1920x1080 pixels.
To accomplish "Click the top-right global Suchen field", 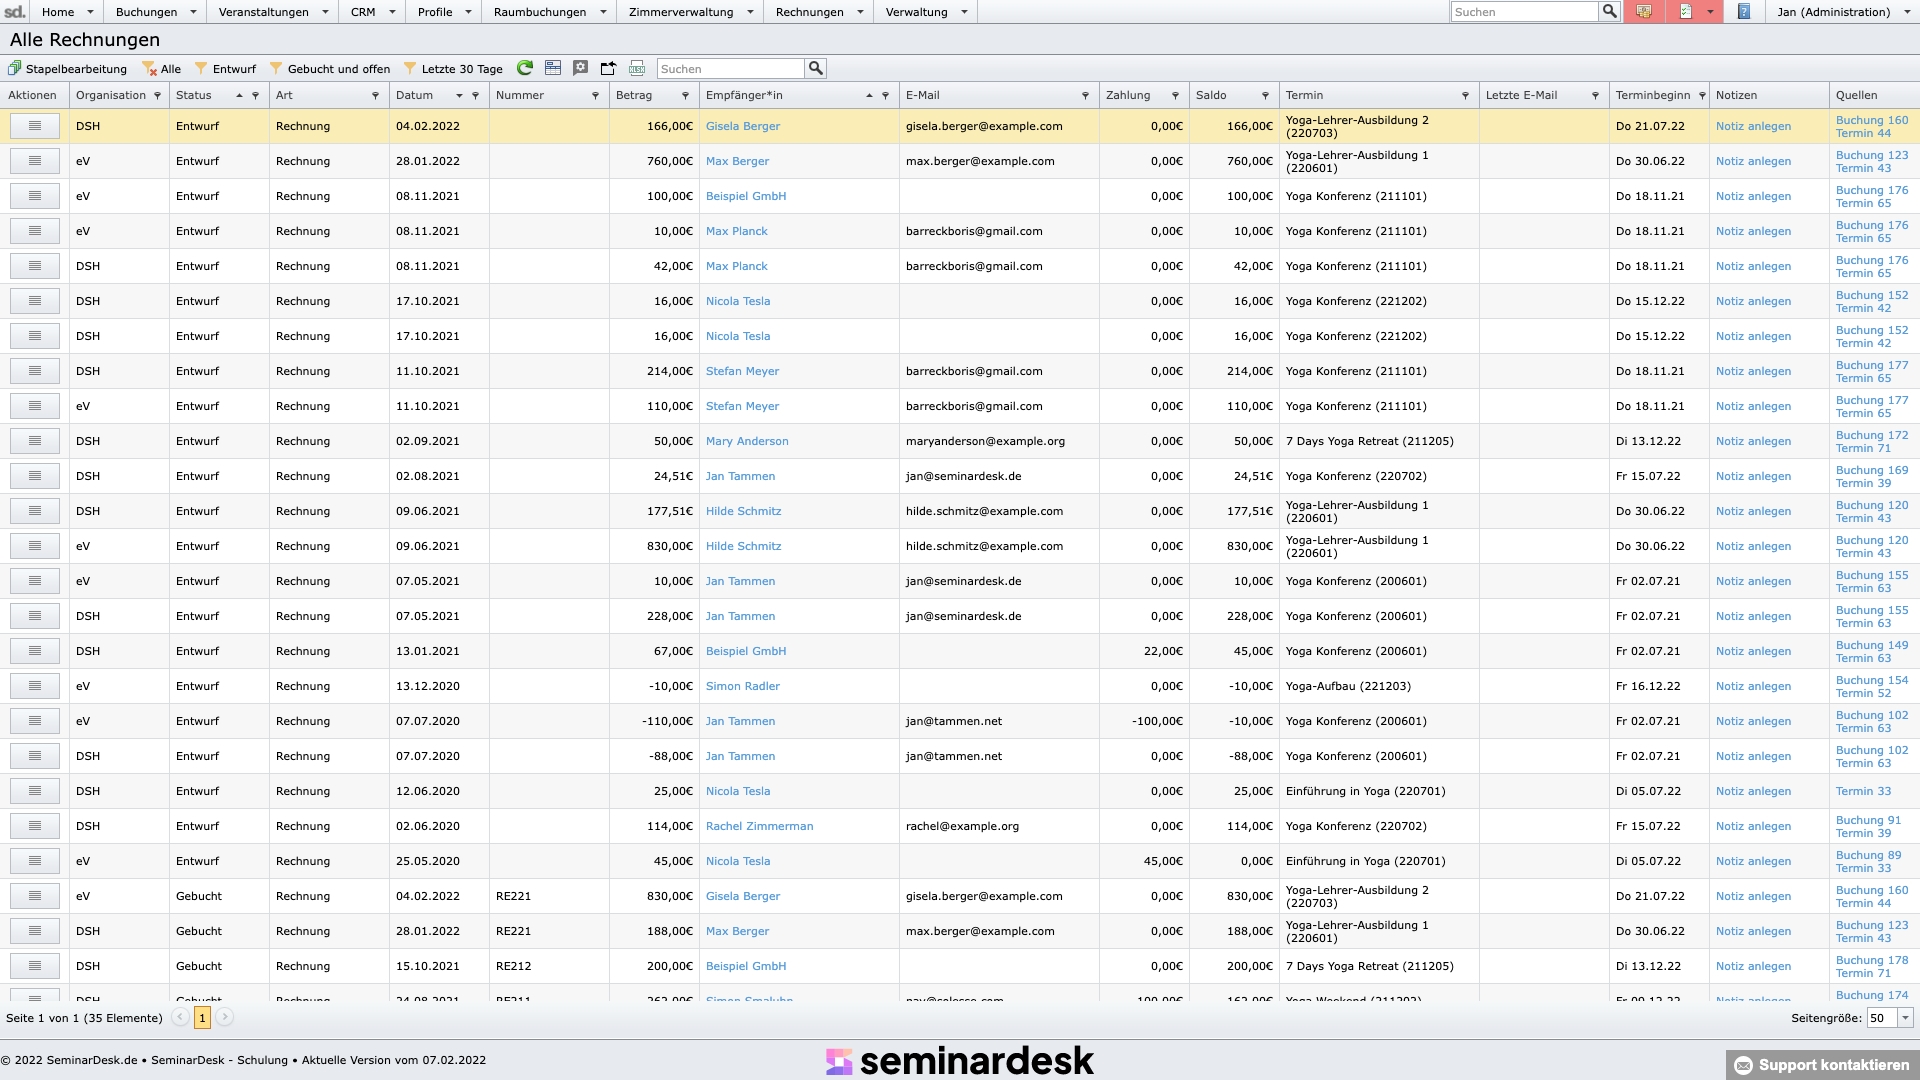I will click(1524, 12).
